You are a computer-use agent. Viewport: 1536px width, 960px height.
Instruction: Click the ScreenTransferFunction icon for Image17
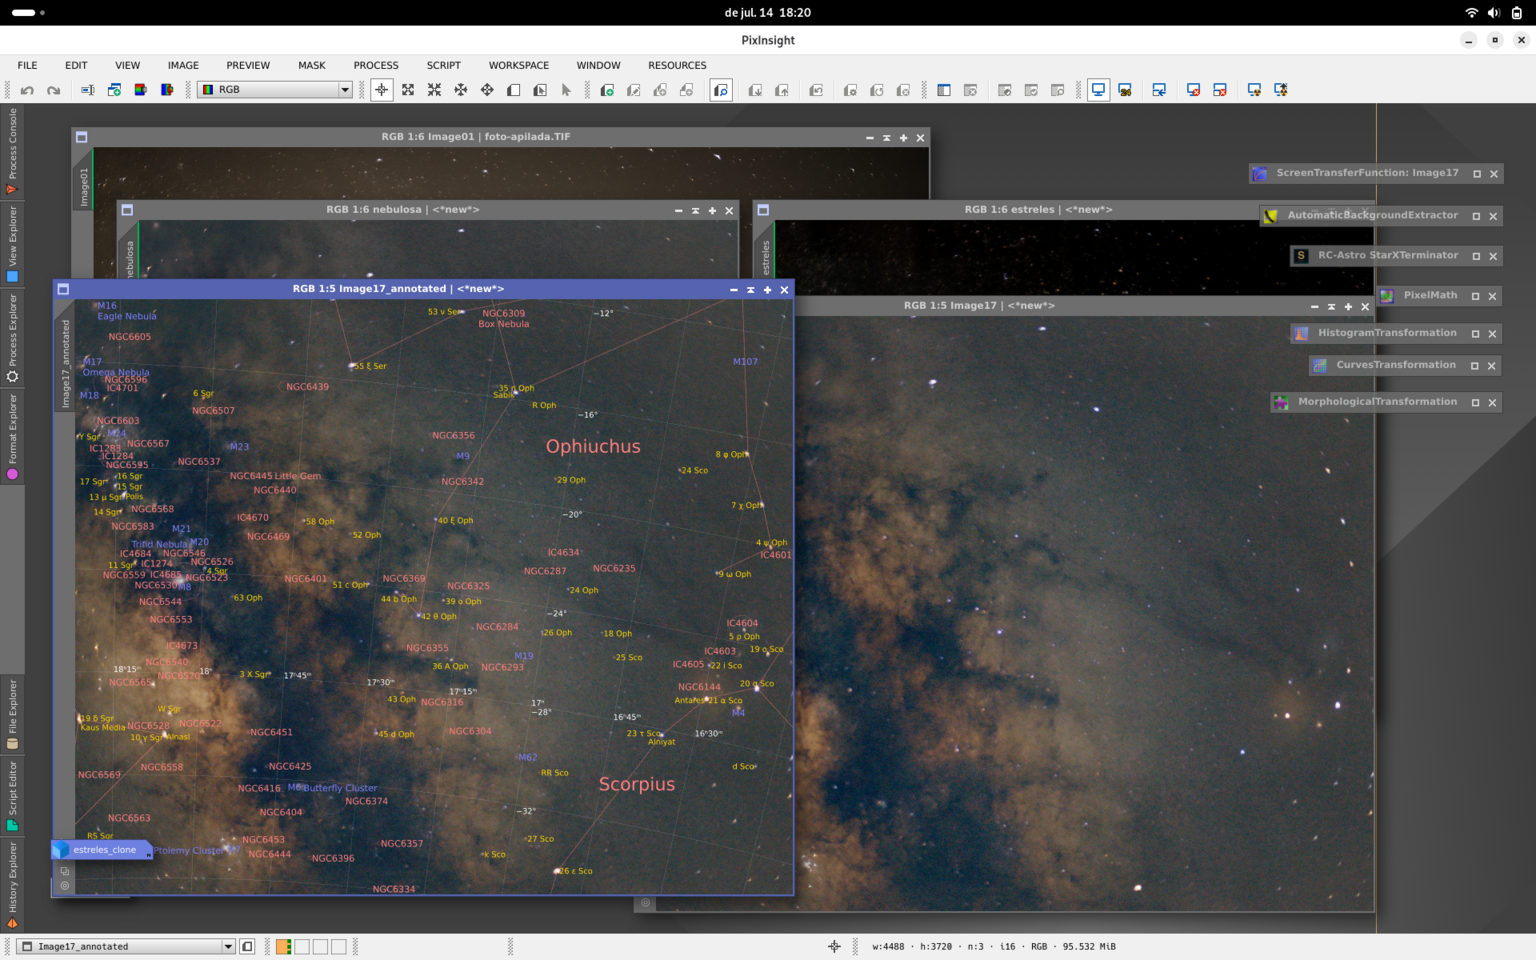coord(1260,174)
